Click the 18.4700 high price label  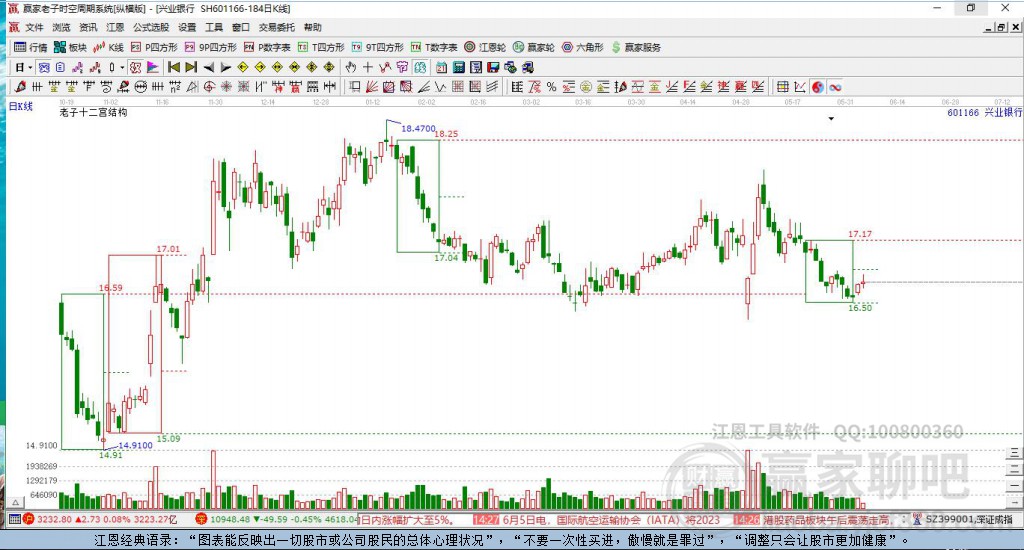click(x=418, y=129)
